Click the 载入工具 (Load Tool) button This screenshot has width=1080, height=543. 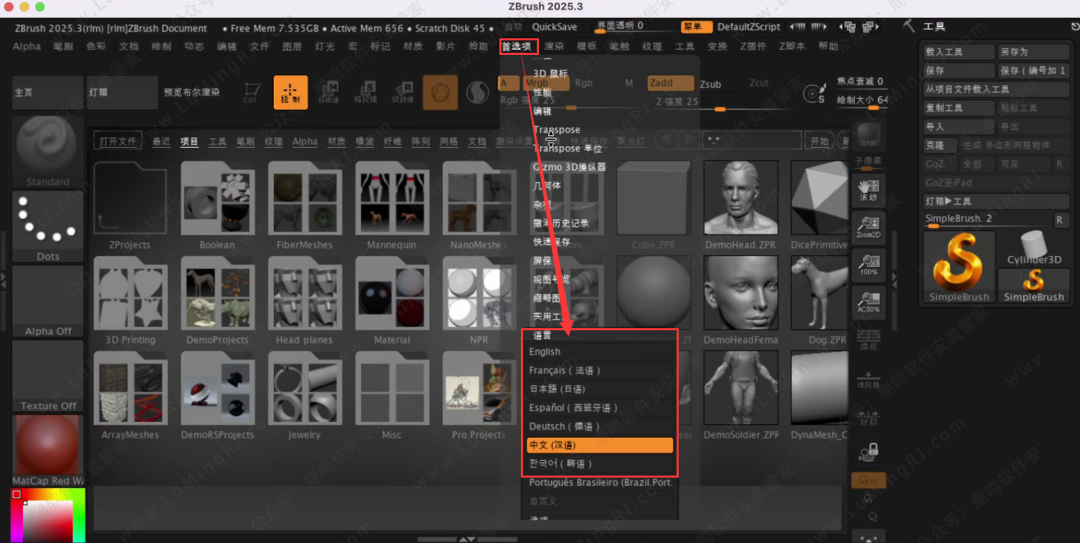tap(956, 52)
